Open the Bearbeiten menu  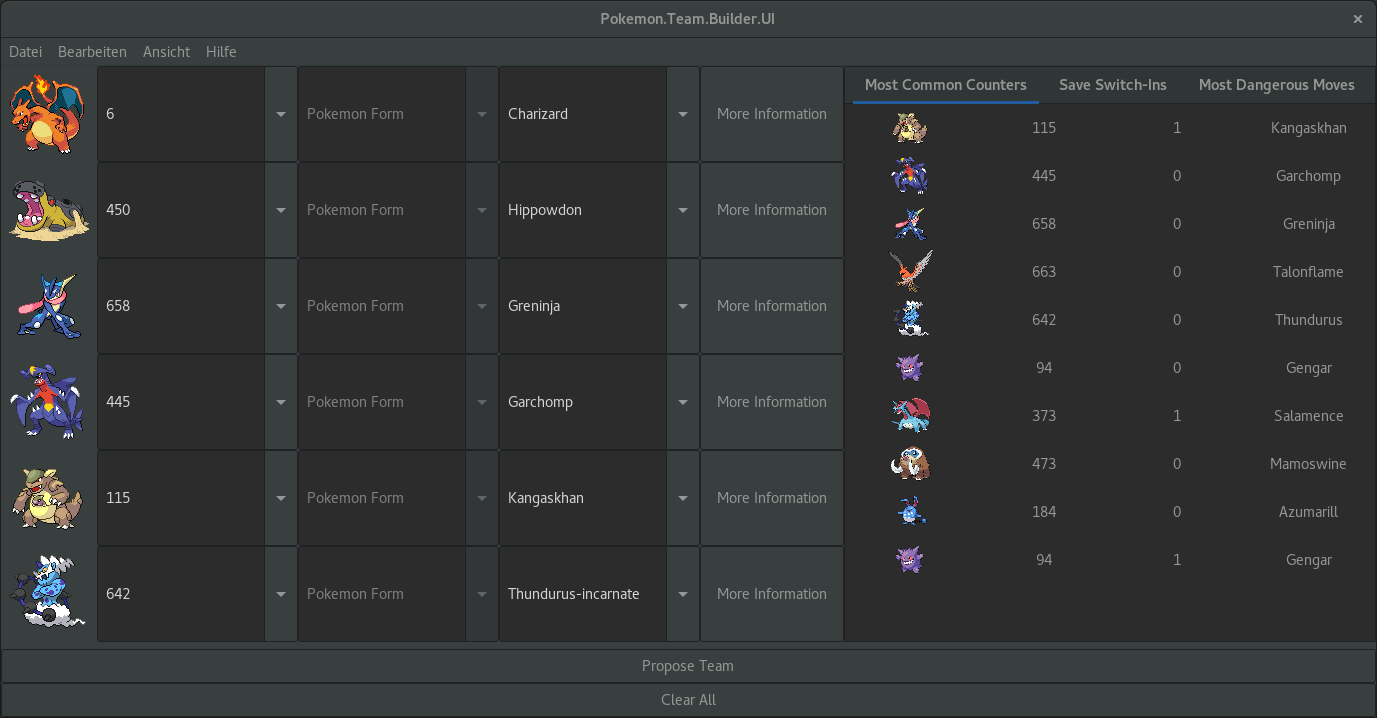point(92,52)
